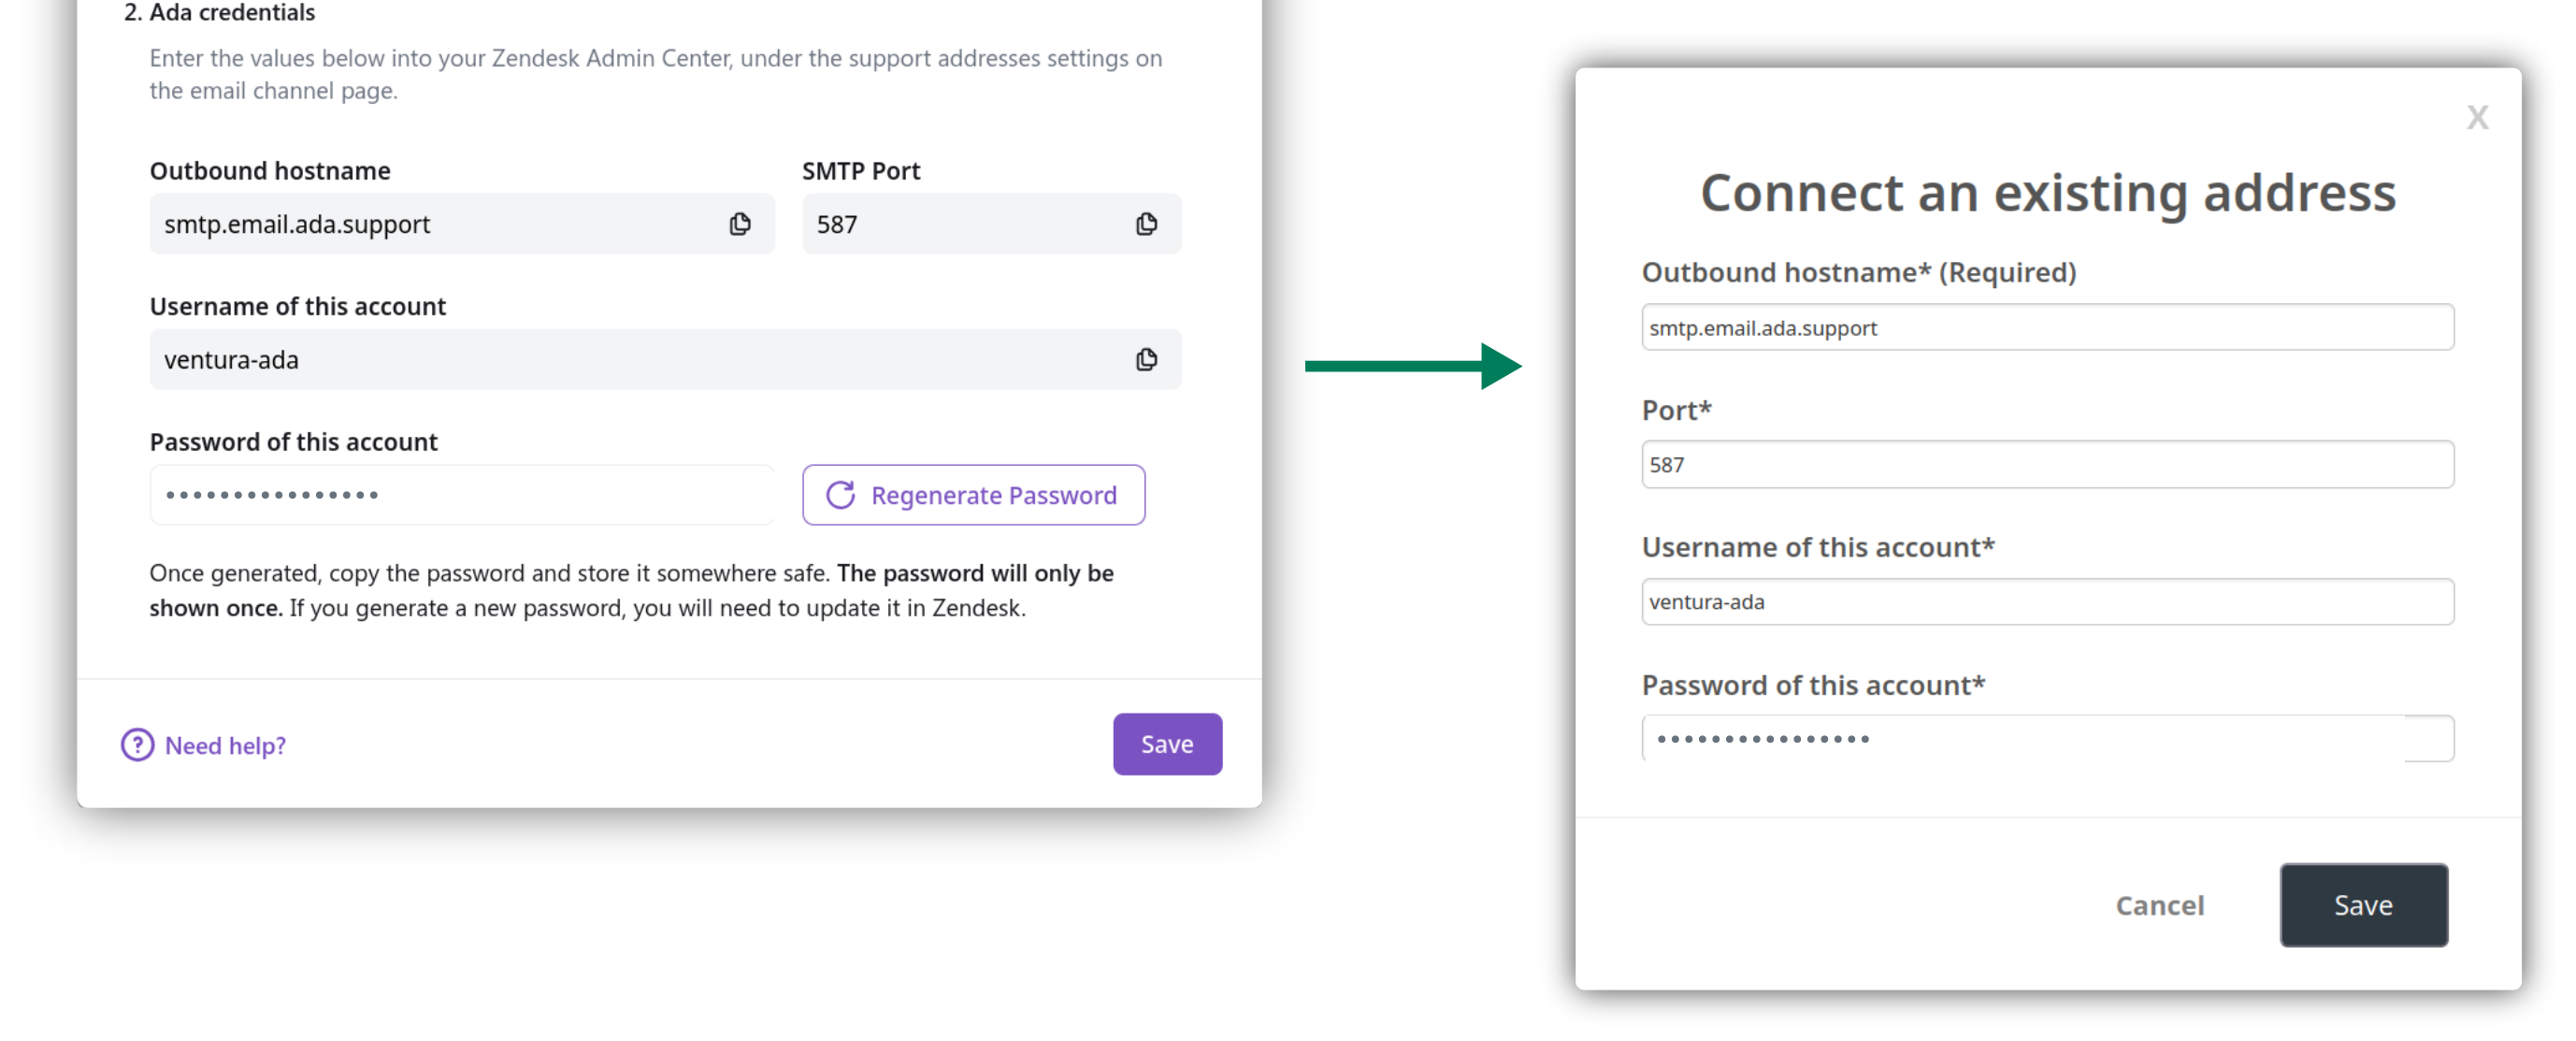The width and height of the screenshot is (2576, 1041).
Task: Focus the SMTP Port field in Ada
Action: tap(991, 224)
